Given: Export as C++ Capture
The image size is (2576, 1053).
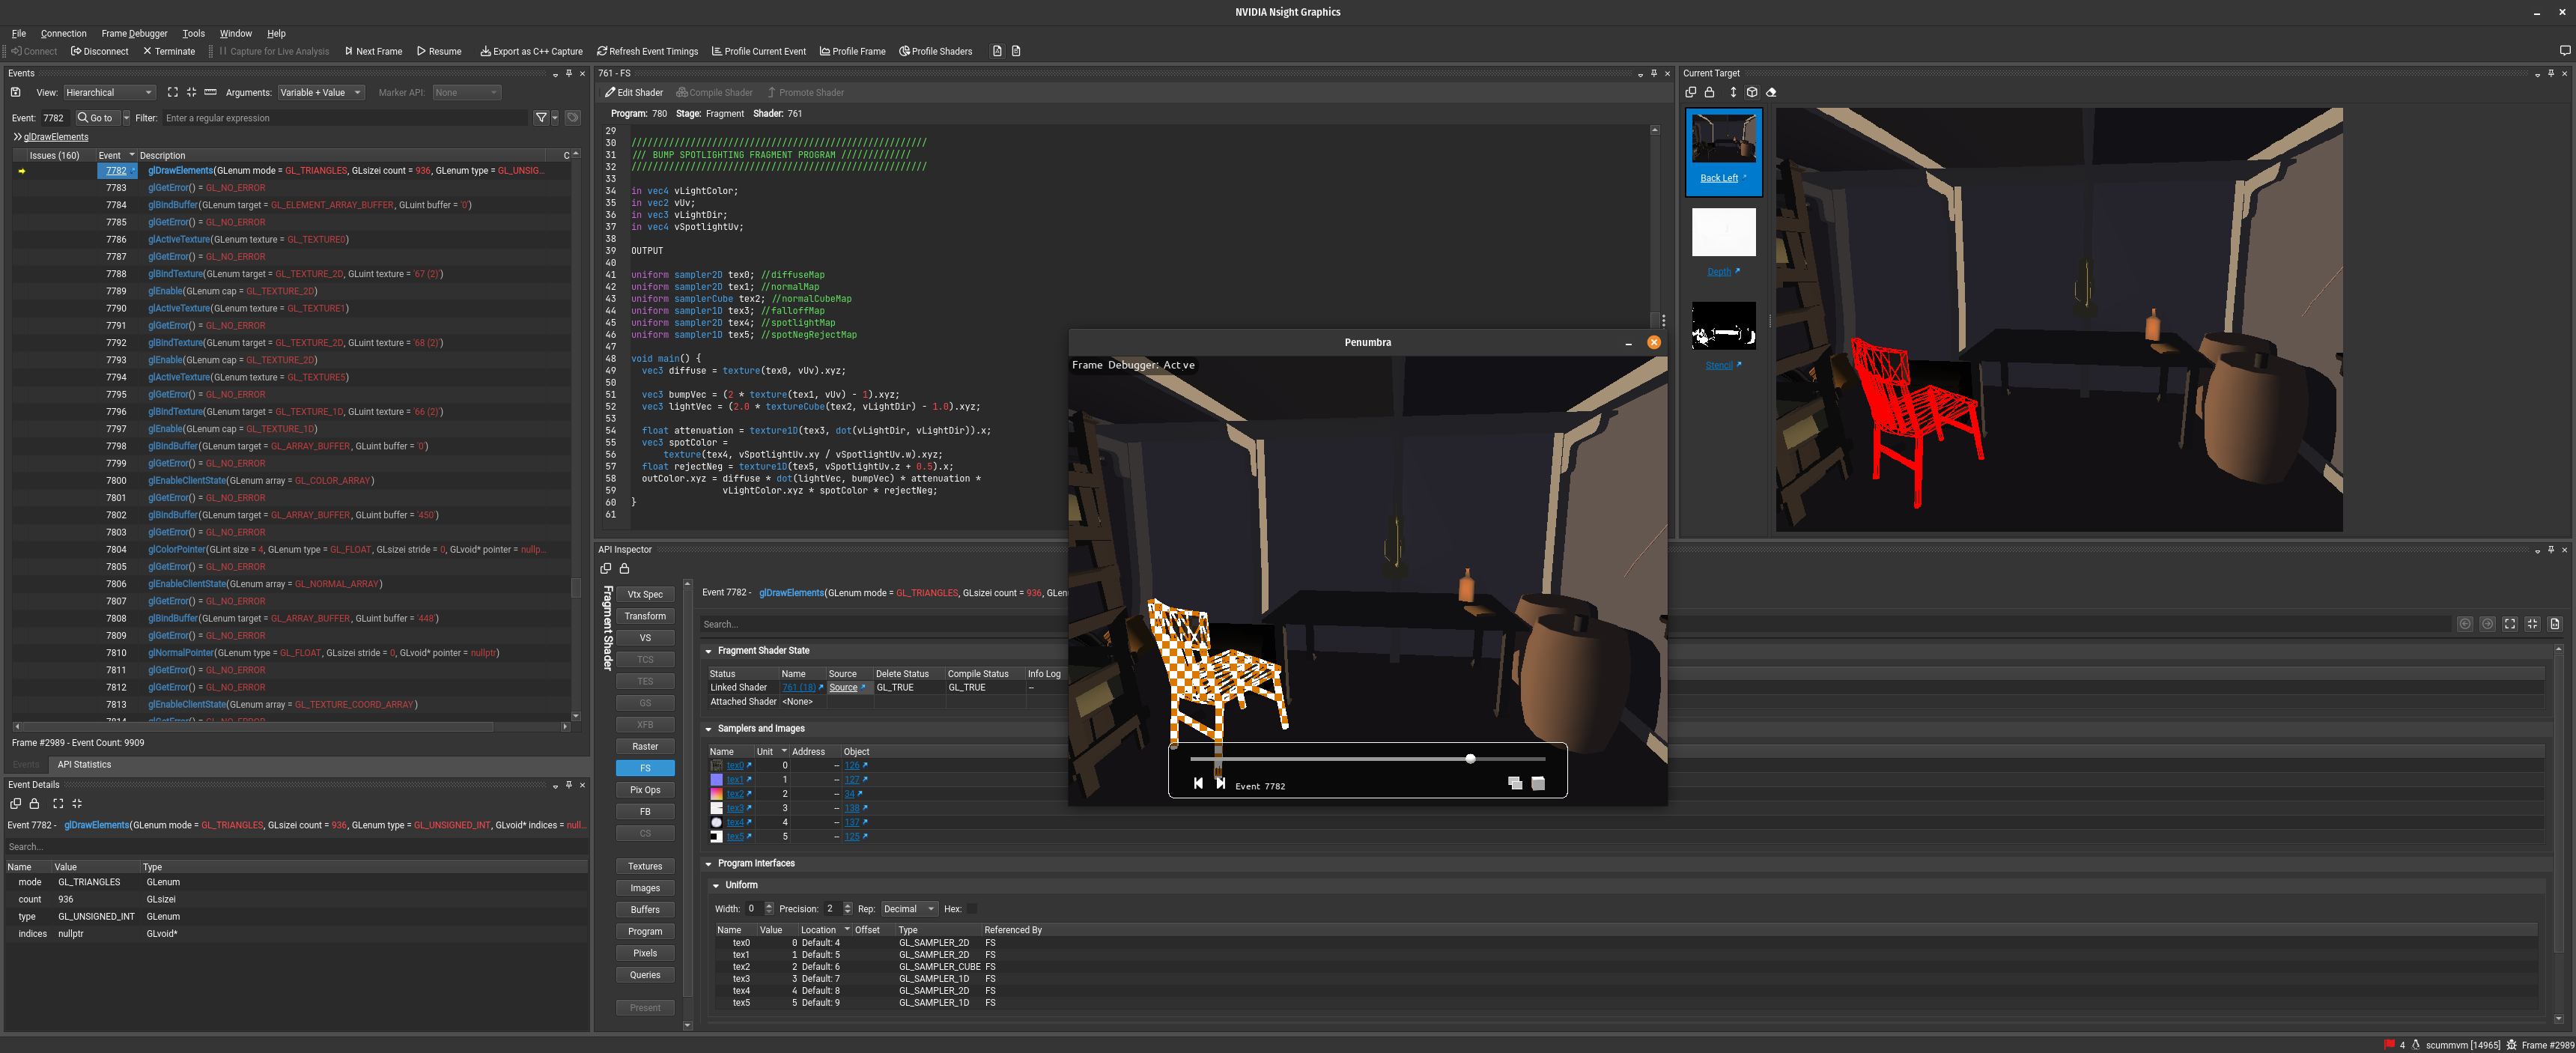Looking at the screenshot, I should (531, 51).
